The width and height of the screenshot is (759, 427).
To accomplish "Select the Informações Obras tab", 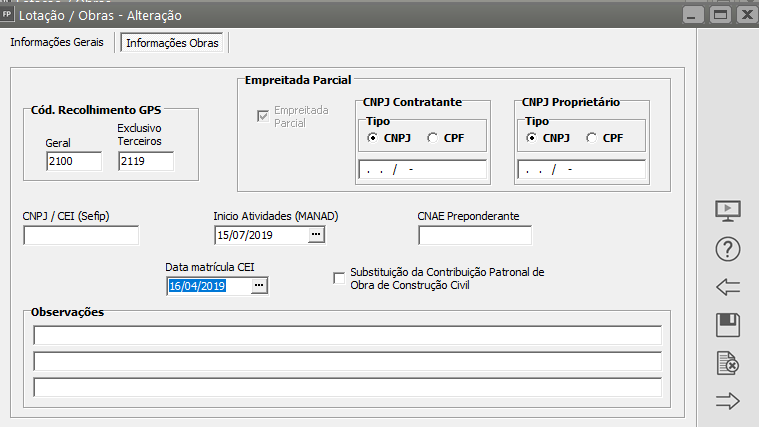I will [175, 42].
